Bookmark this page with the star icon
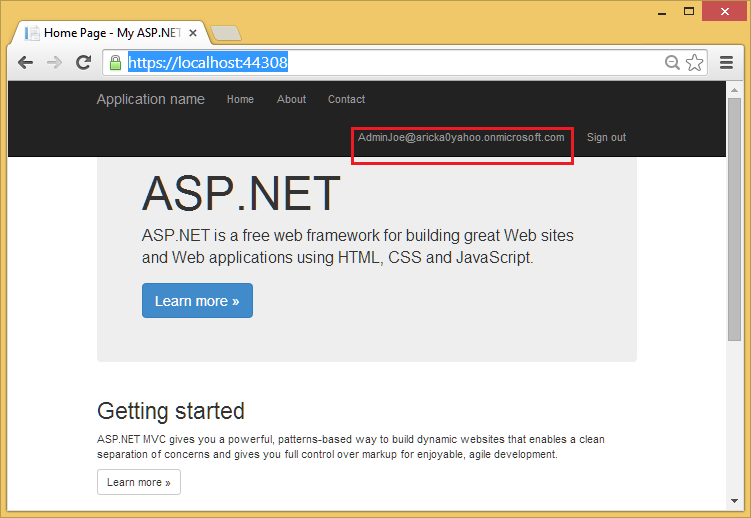Screen dimensions: 751x518 click(x=694, y=62)
